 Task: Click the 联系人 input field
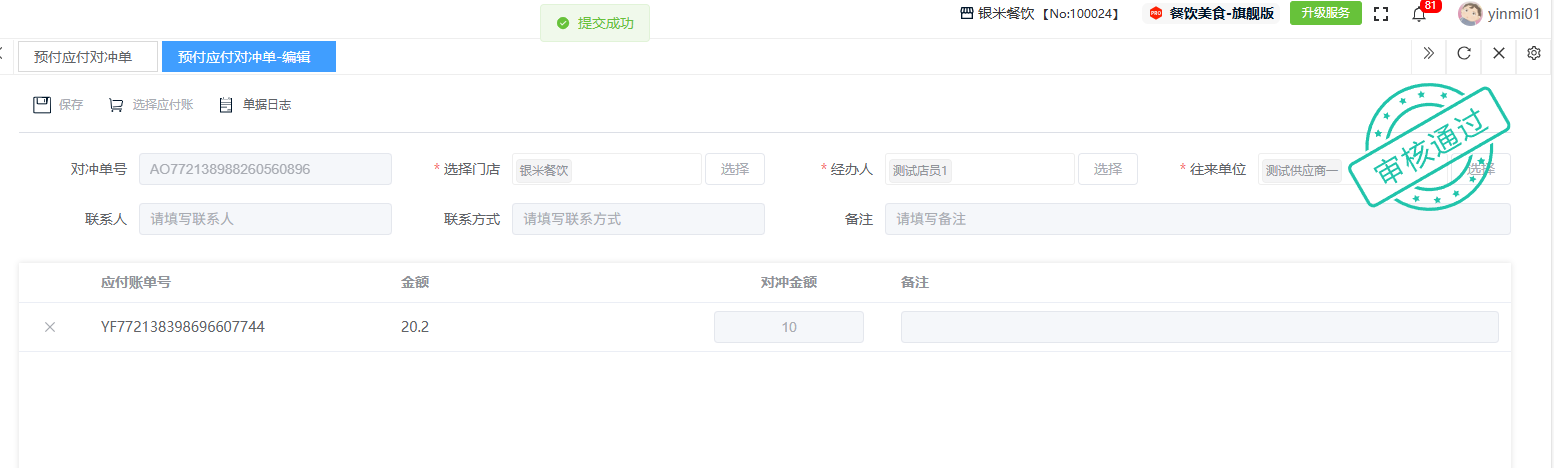coord(265,219)
